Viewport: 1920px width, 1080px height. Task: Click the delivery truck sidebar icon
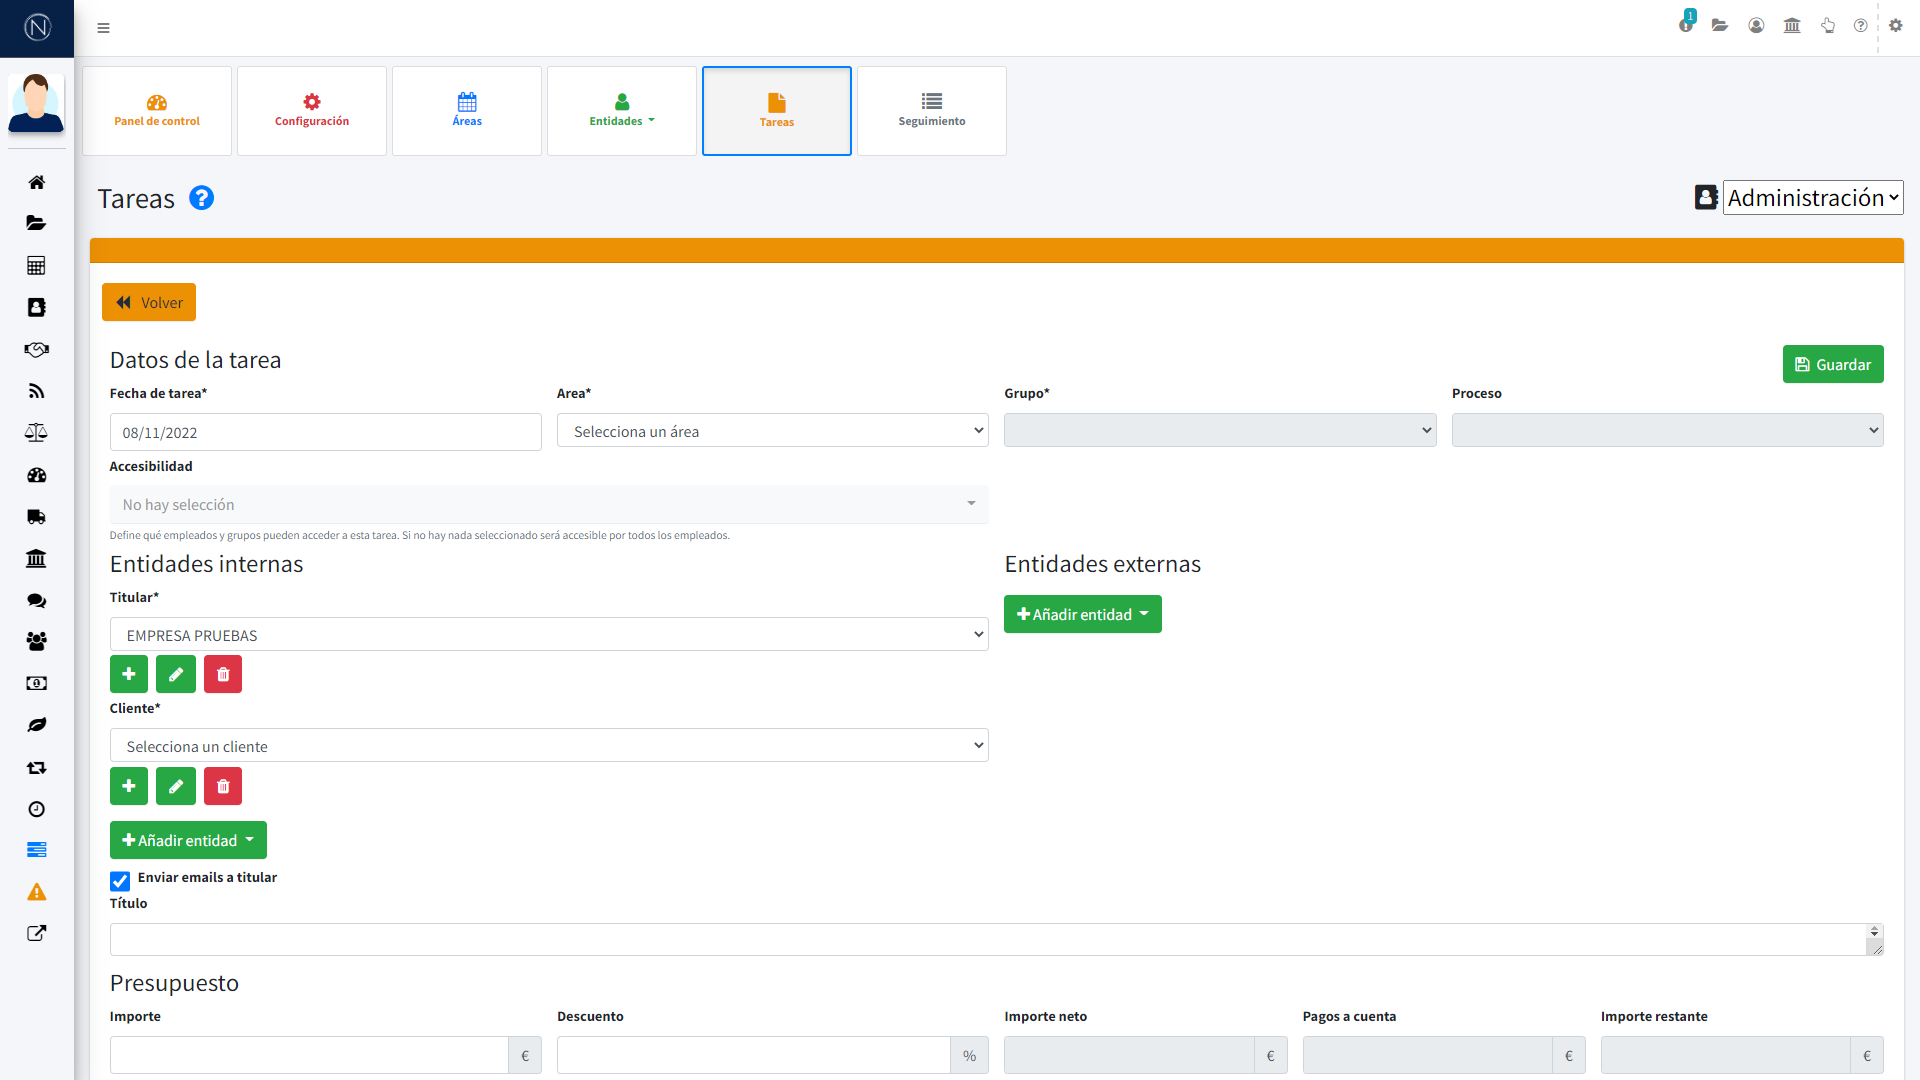click(x=37, y=517)
